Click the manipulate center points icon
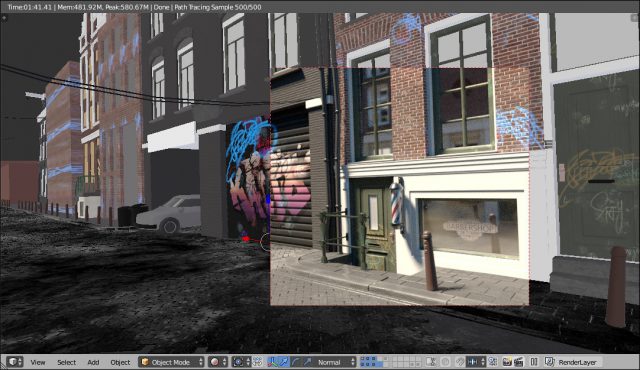Image resolution: width=640 pixels, height=370 pixels. 258,362
